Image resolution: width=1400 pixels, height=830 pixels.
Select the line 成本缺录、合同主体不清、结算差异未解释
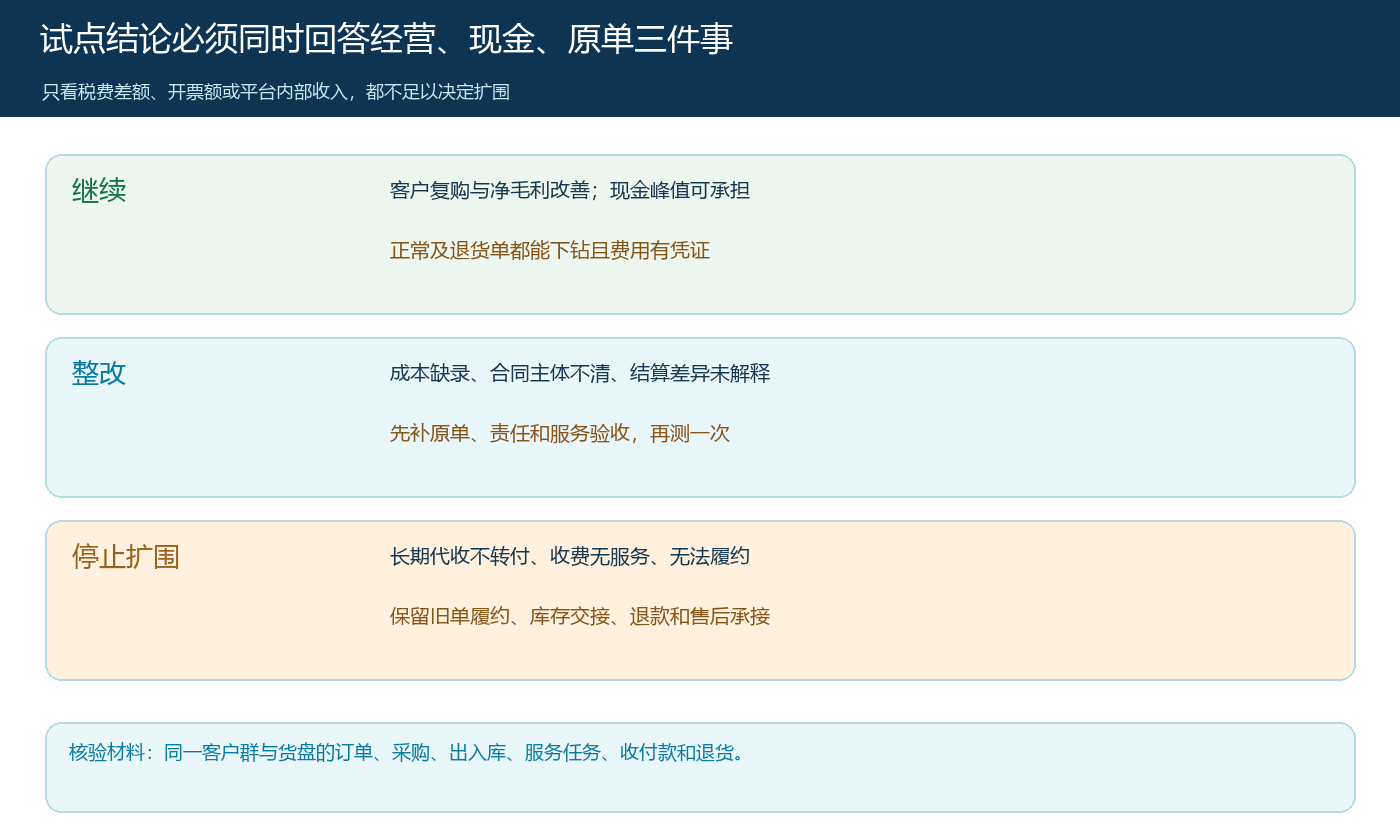(580, 373)
